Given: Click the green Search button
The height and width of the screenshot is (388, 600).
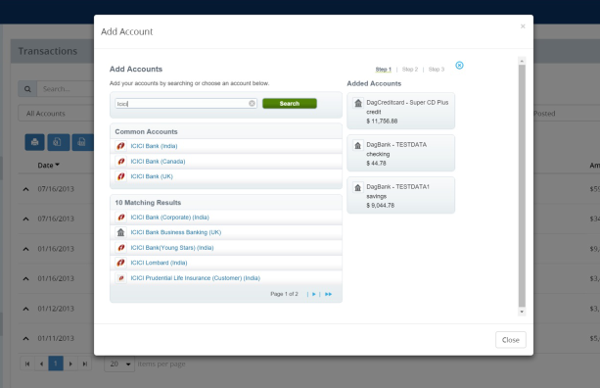Looking at the screenshot, I should [289, 103].
